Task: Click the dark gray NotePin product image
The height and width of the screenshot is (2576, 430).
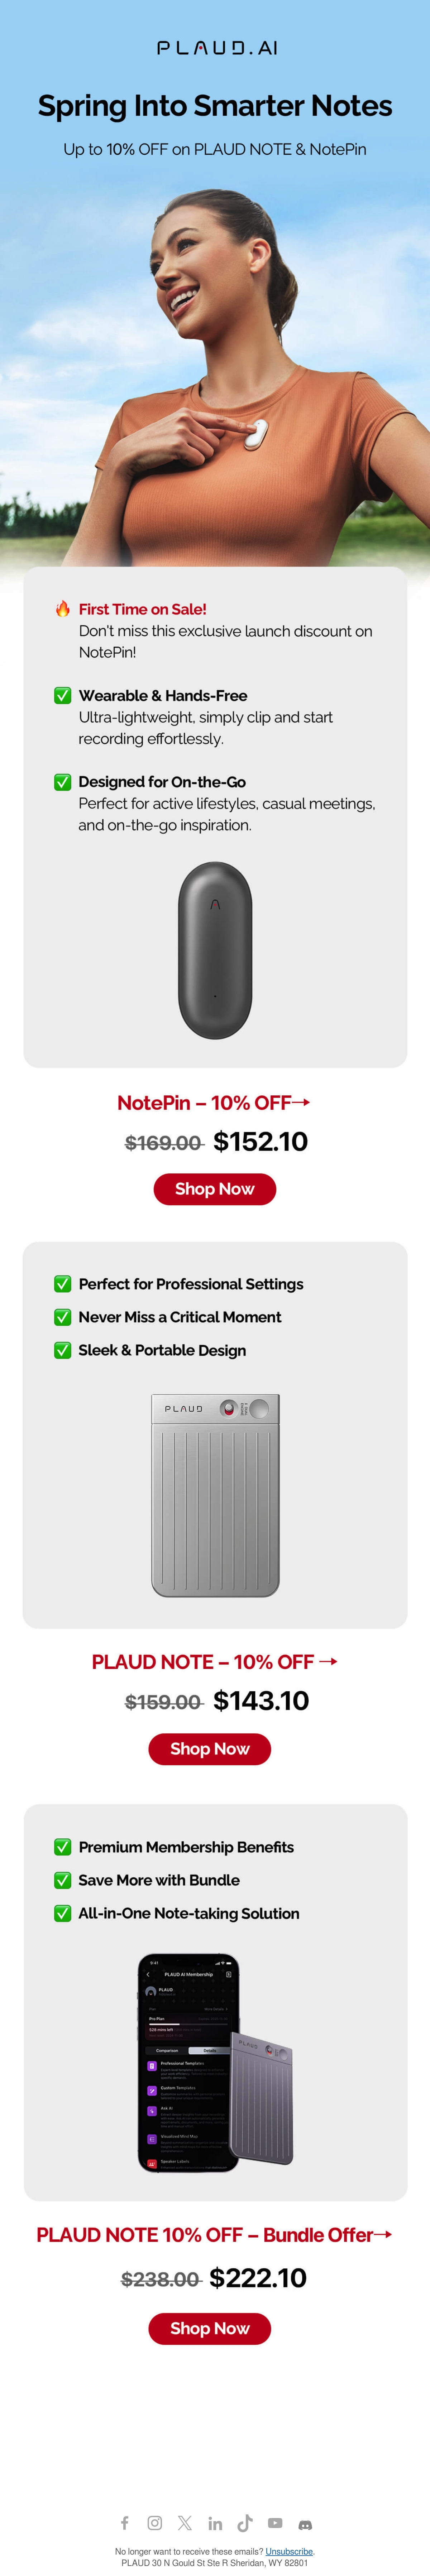Action: click(215, 950)
